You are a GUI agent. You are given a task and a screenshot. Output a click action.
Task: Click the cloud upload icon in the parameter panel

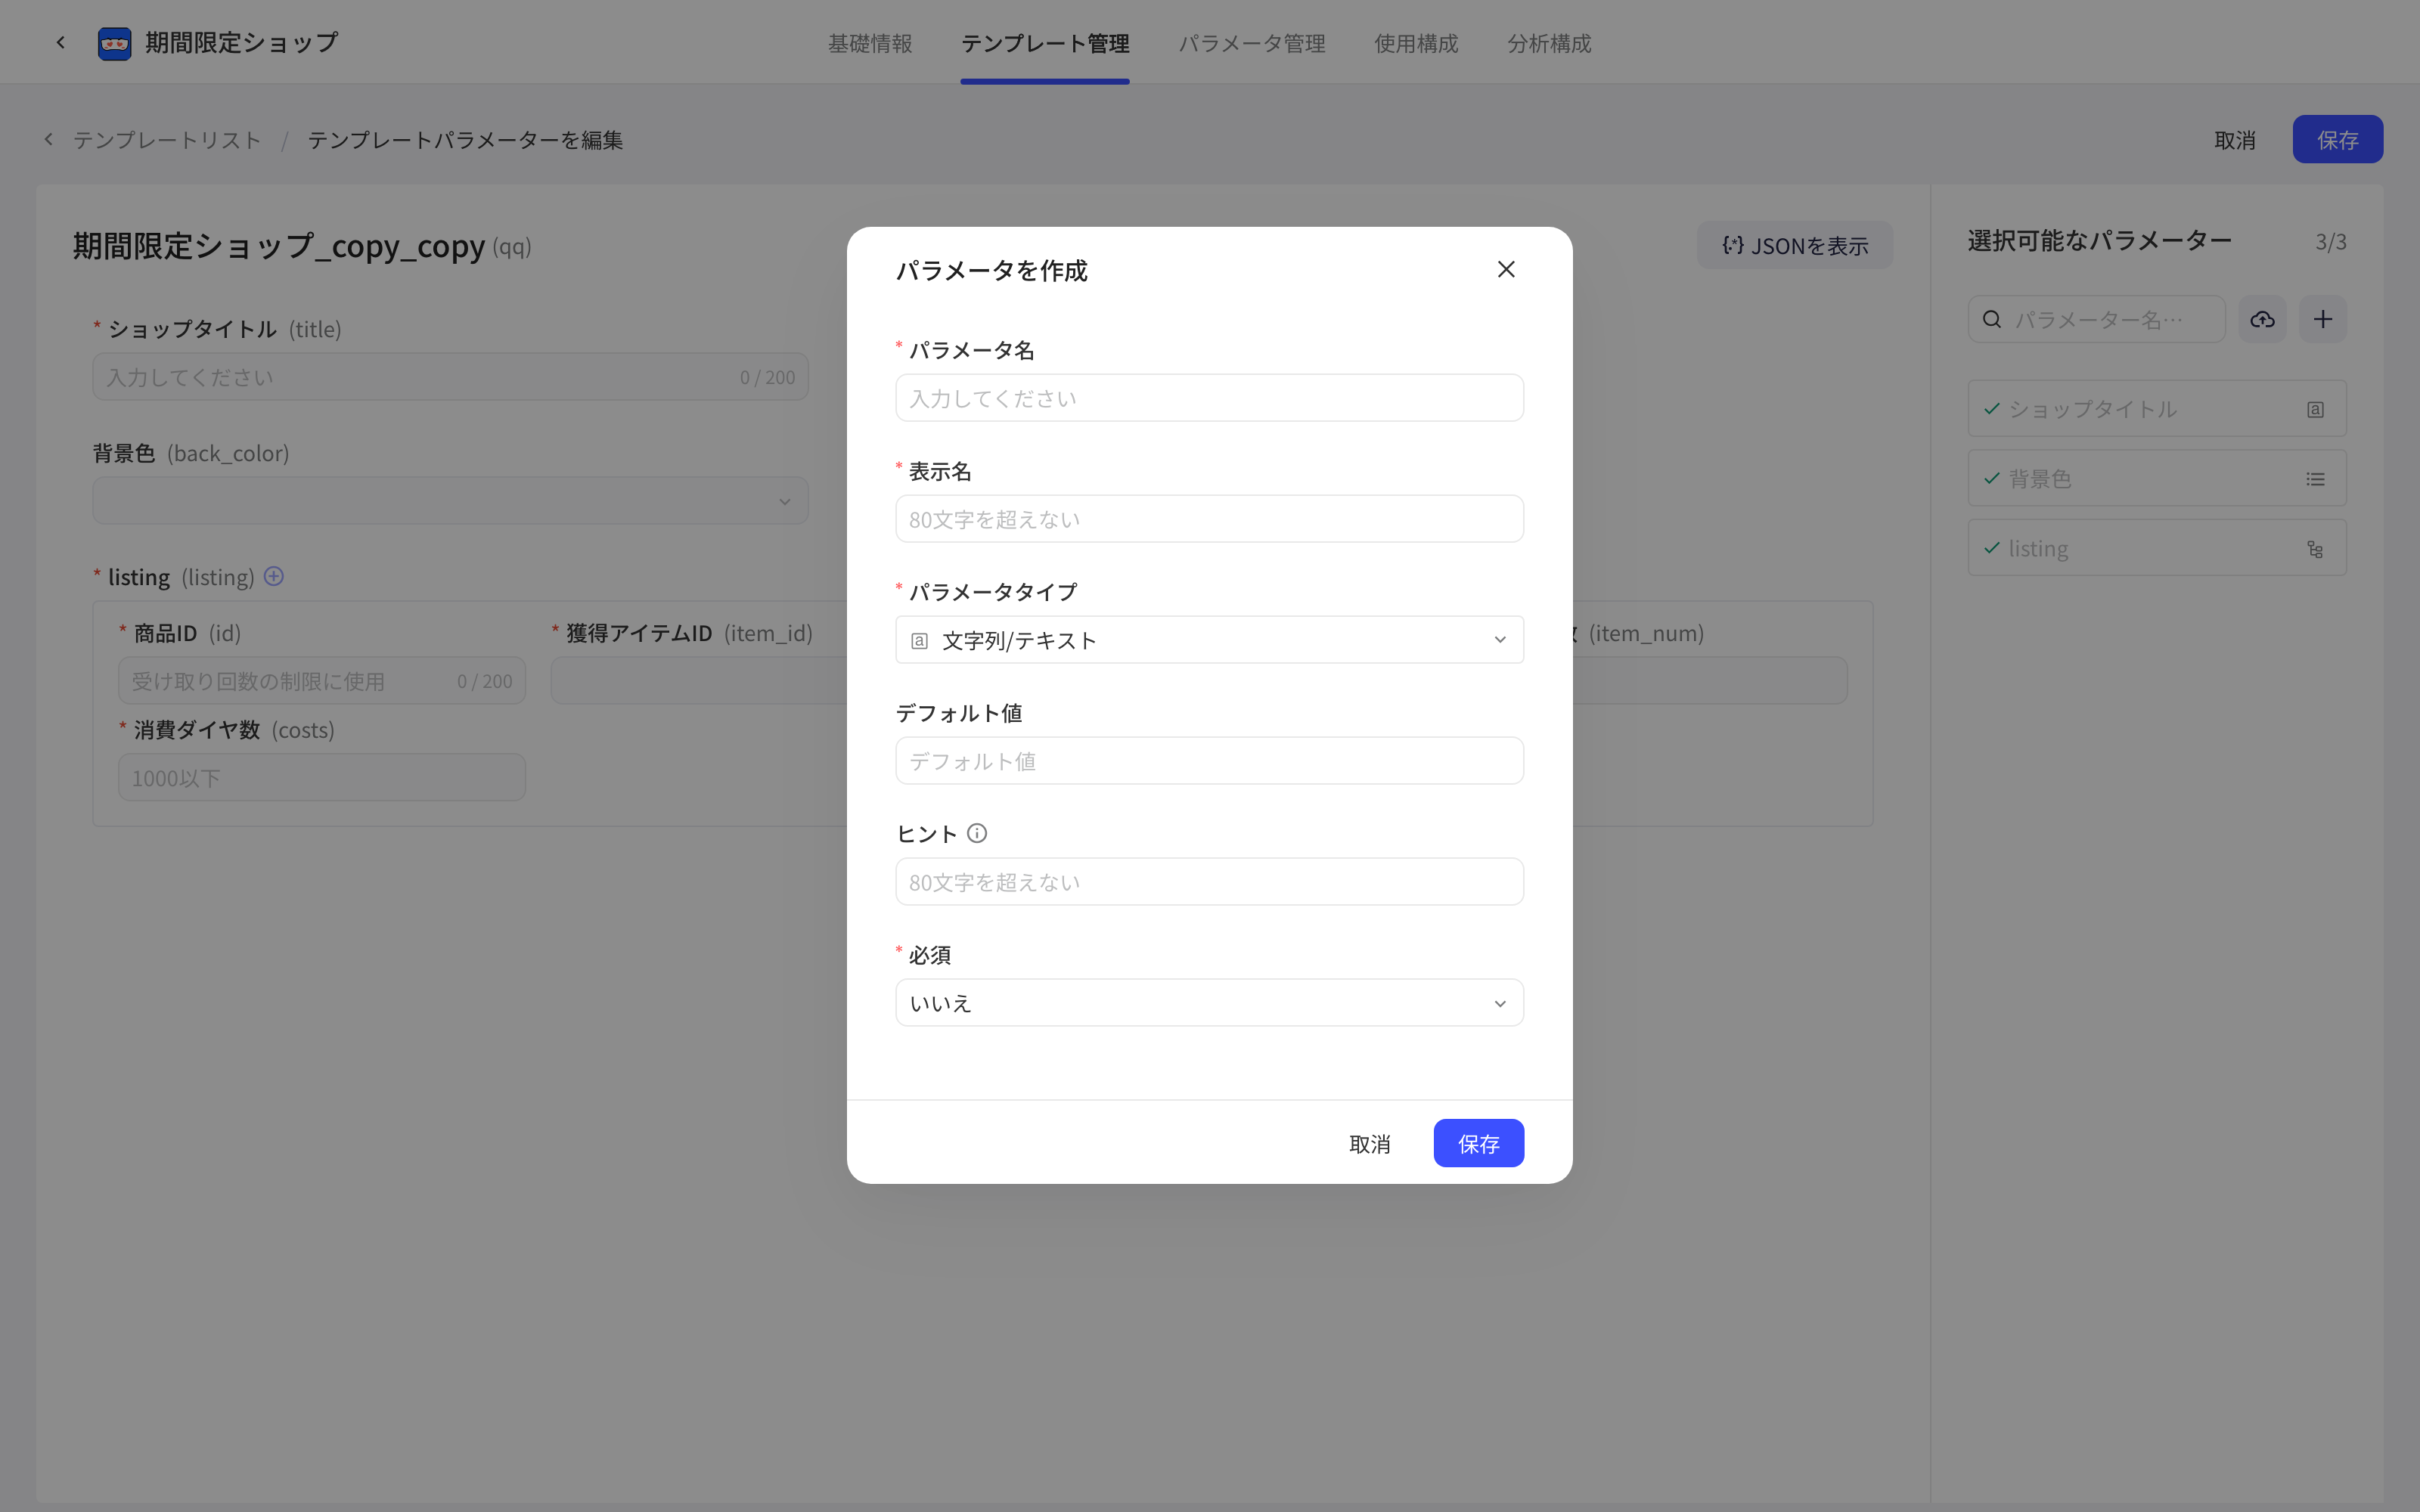2262,319
